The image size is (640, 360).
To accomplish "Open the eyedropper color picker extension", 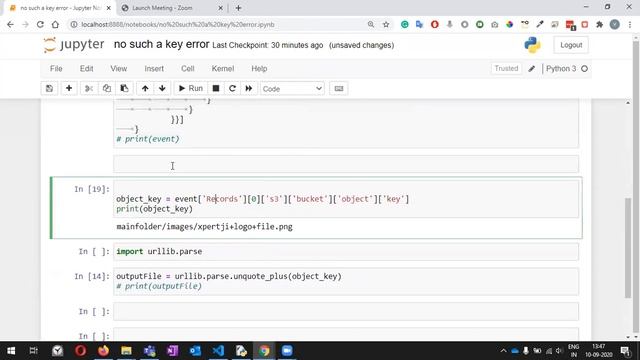I will [540, 24].
